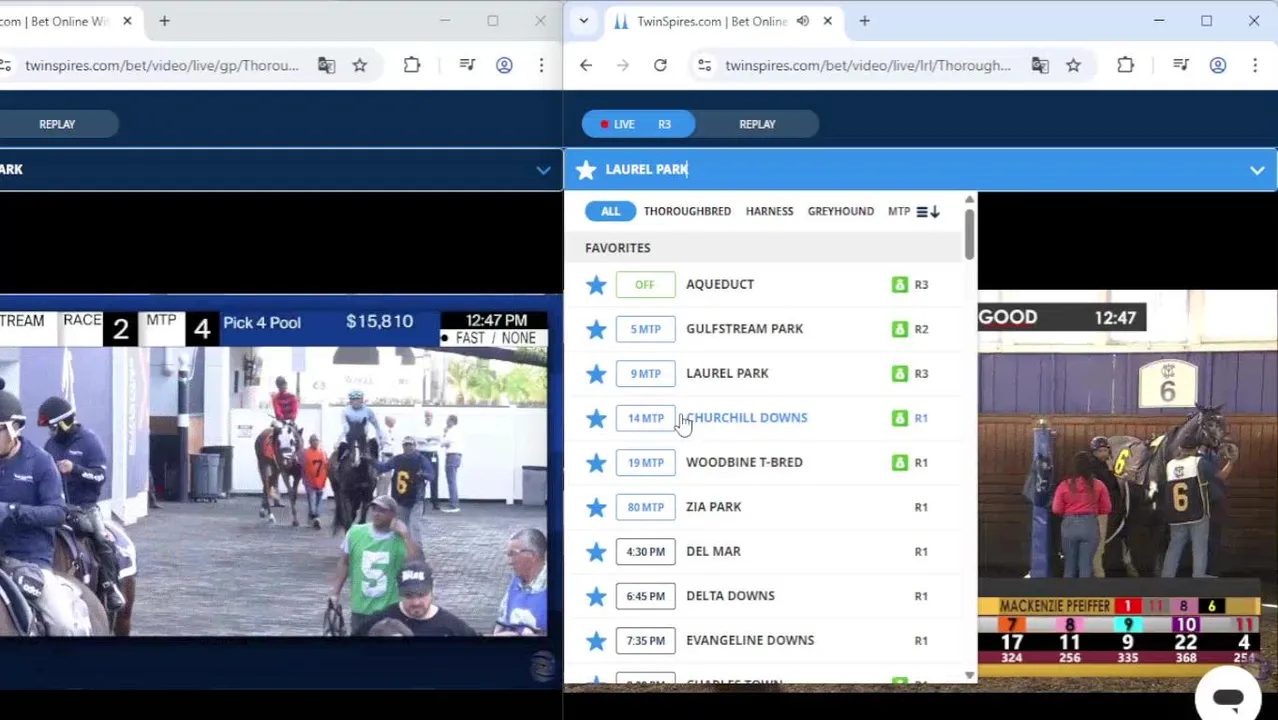Toggle favorite star for Del Mar

596,552
